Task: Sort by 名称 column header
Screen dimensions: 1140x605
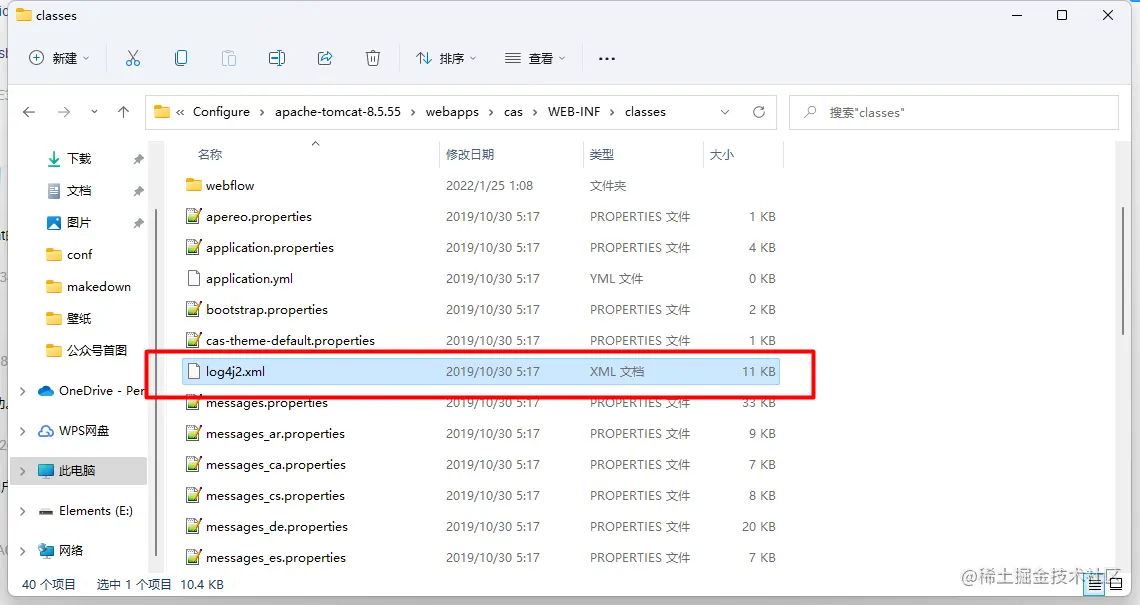Action: pyautogui.click(x=210, y=154)
